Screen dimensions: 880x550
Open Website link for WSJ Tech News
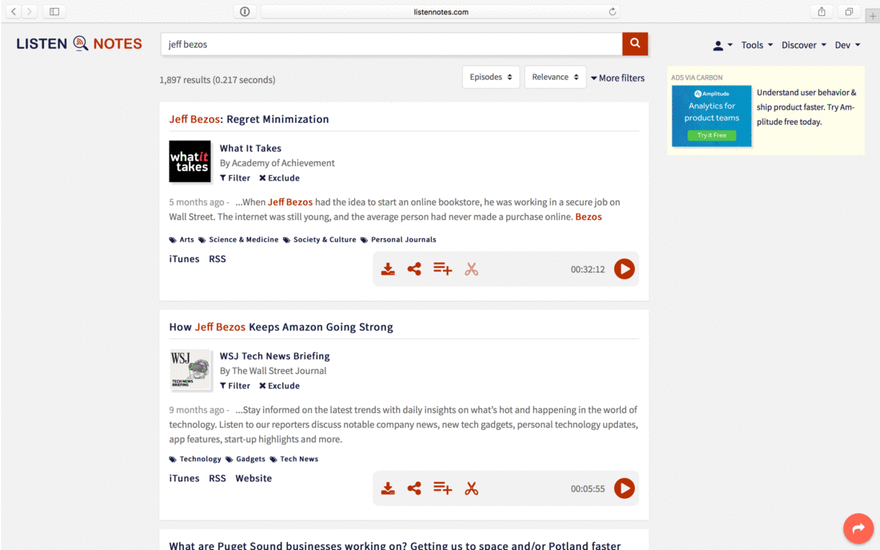[254, 478]
